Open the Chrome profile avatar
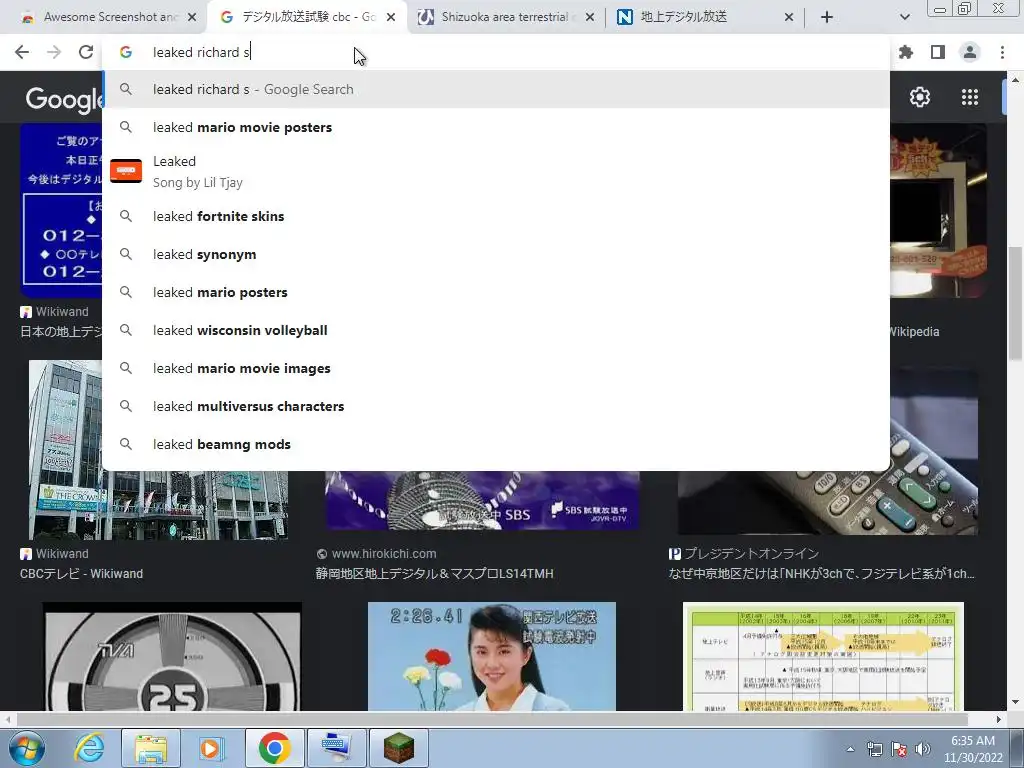 click(x=970, y=52)
